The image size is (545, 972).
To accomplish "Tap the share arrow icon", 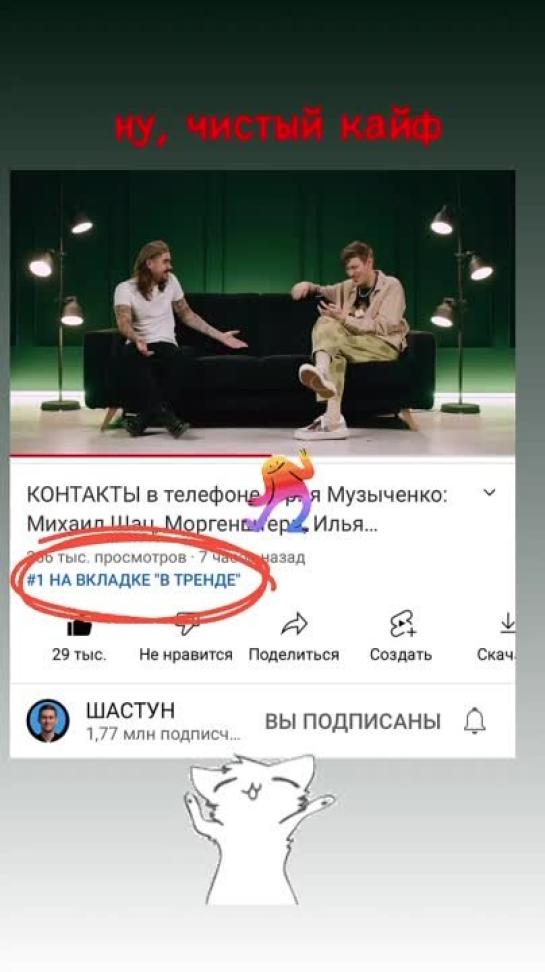I will [294, 625].
